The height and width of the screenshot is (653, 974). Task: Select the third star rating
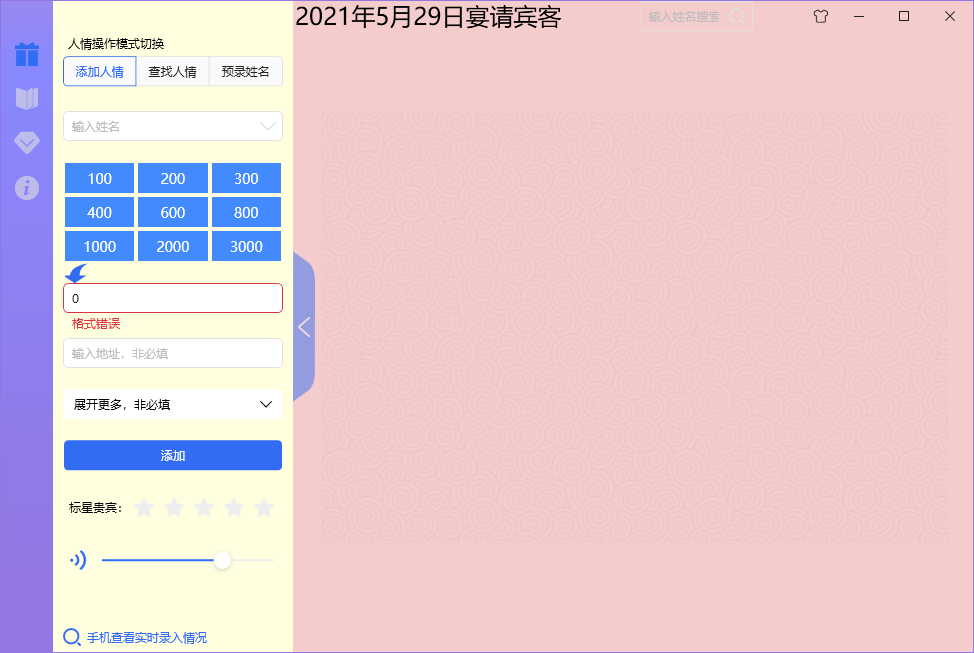(x=204, y=507)
